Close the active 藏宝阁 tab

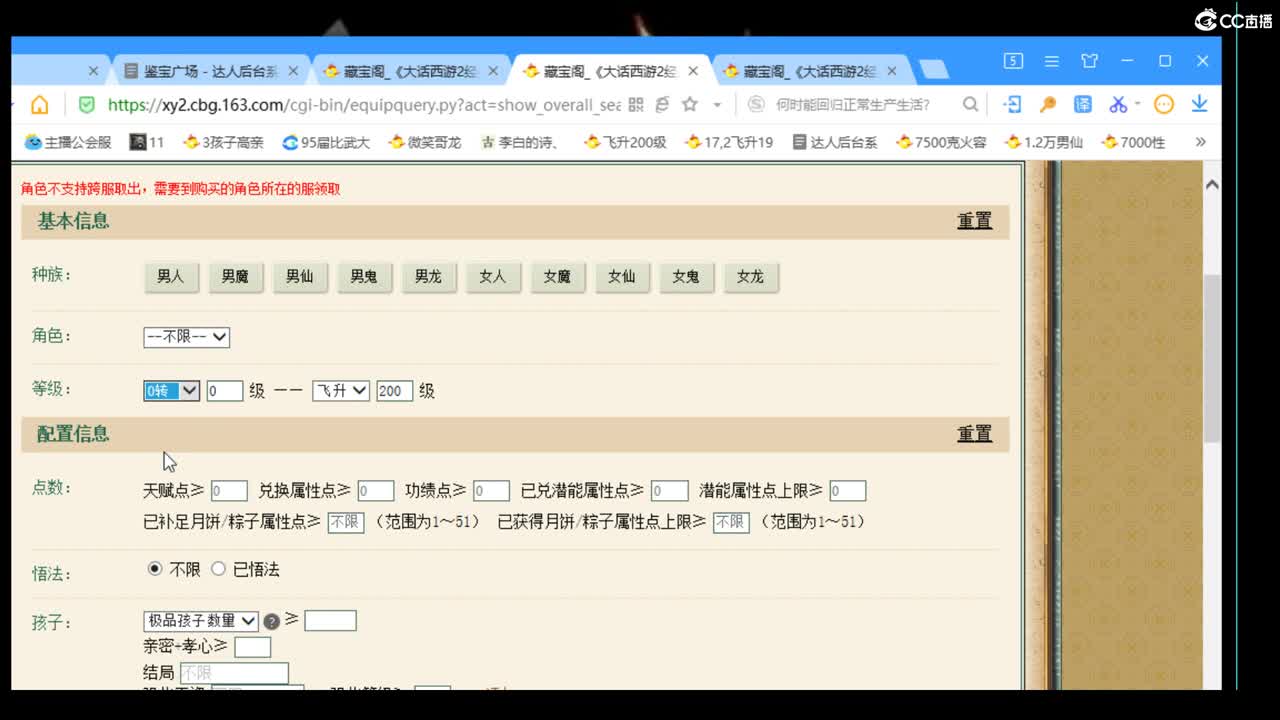(x=693, y=71)
